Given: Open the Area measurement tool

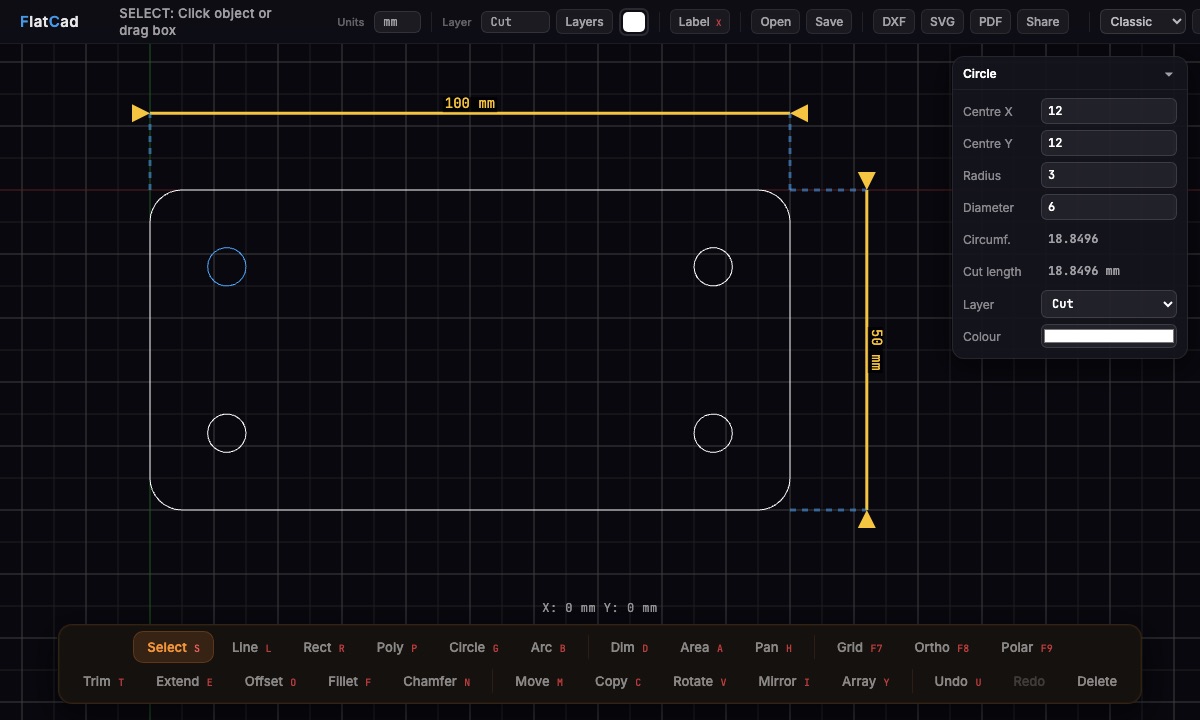Looking at the screenshot, I should [701, 647].
